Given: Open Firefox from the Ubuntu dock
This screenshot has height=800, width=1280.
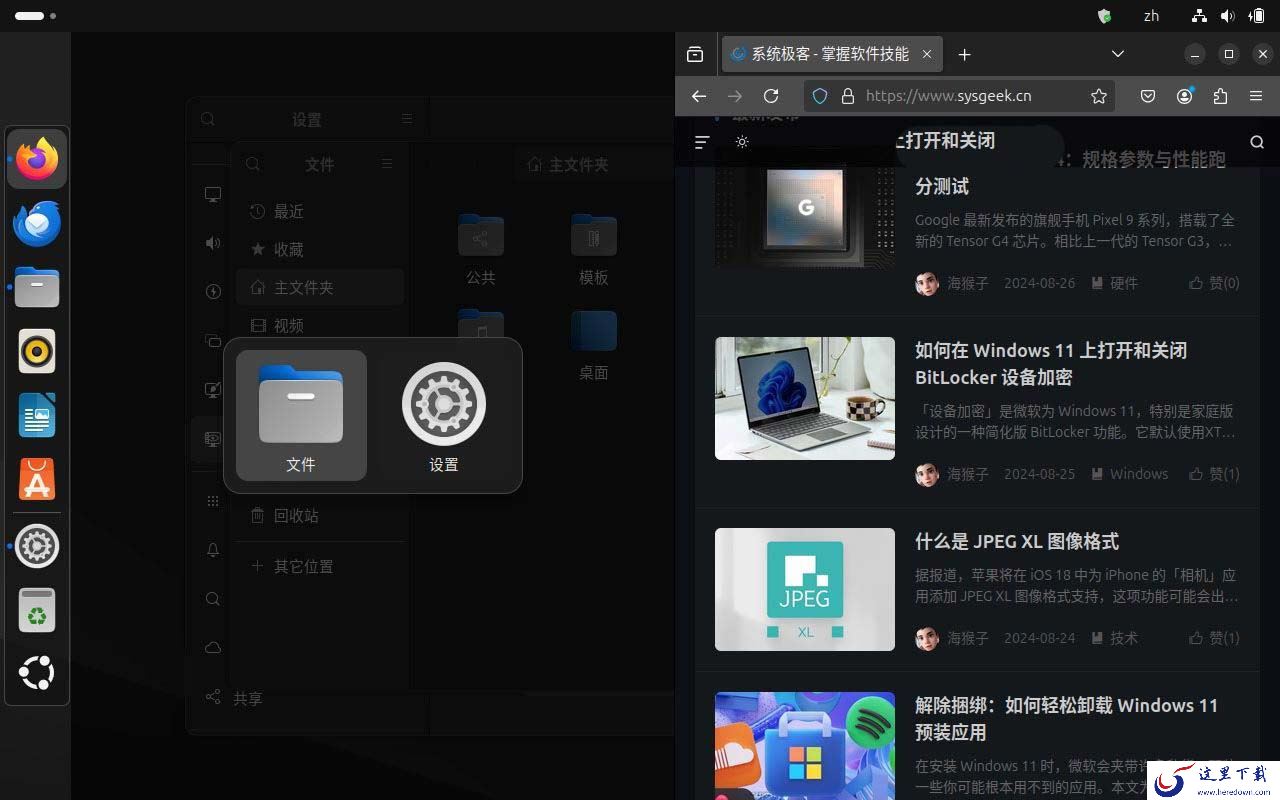Looking at the screenshot, I should (x=37, y=159).
